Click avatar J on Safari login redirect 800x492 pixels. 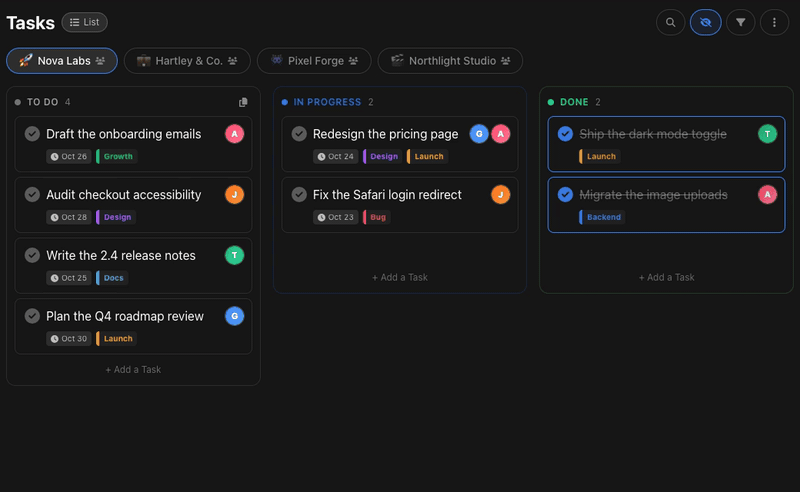click(x=501, y=194)
